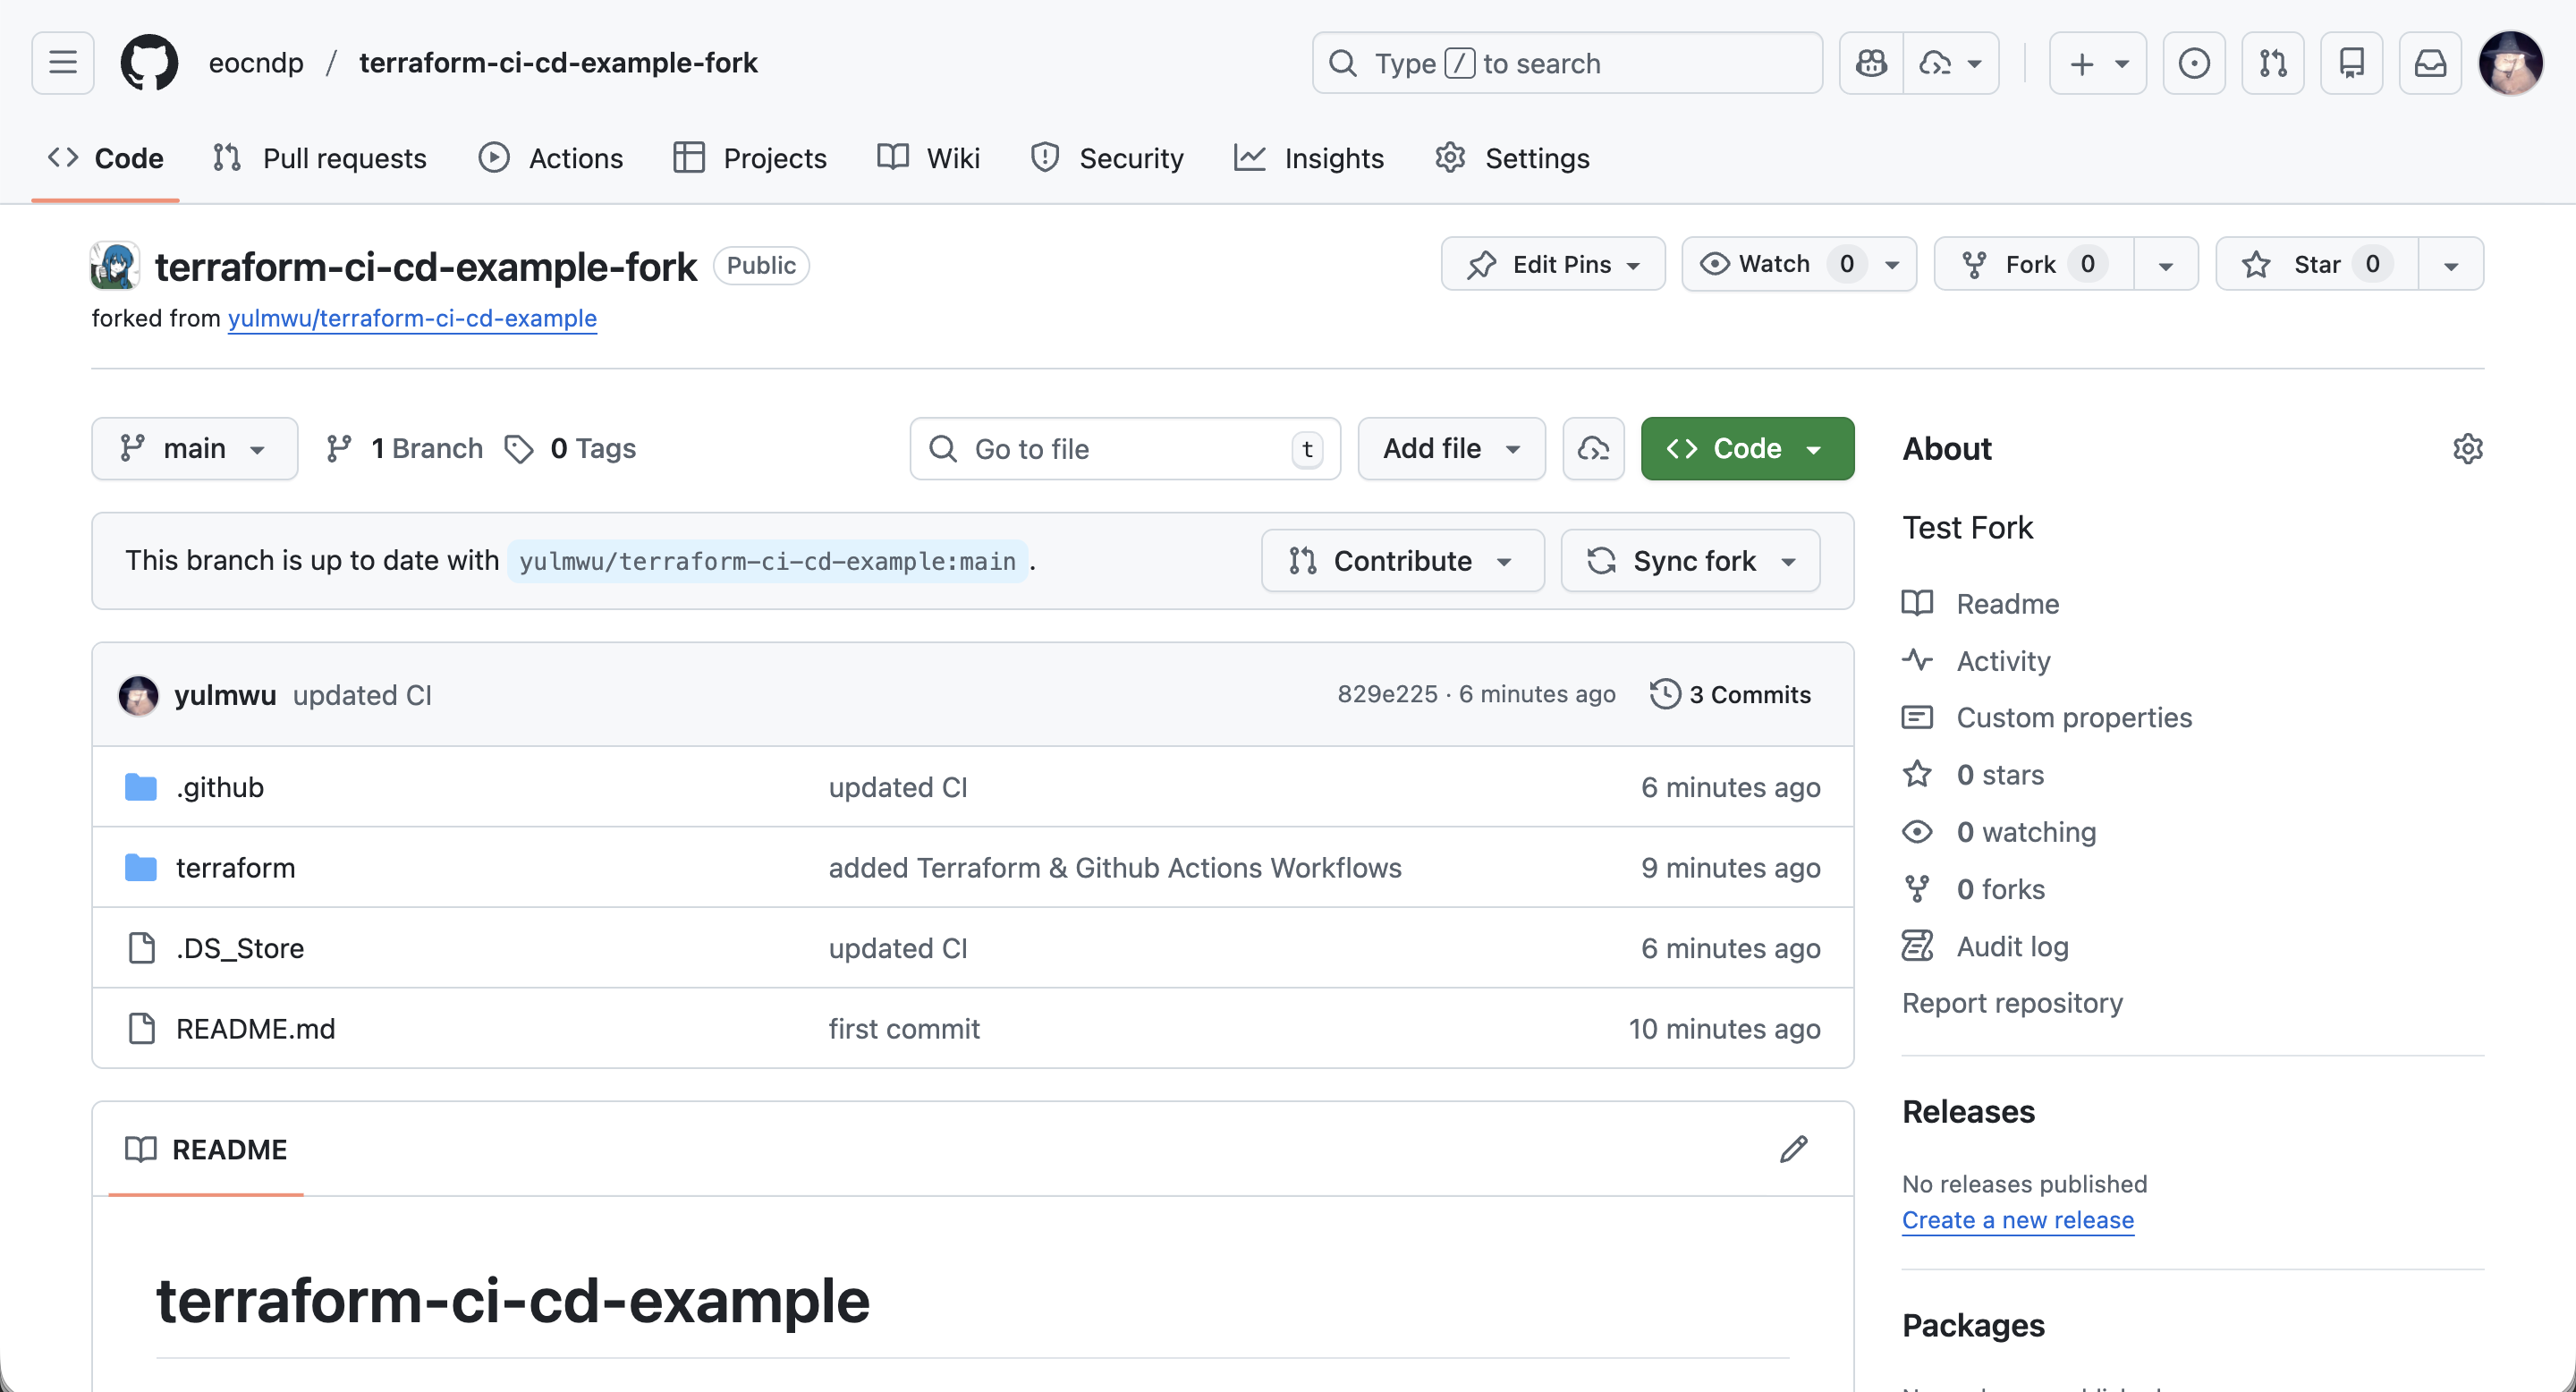2576x1392 pixels.
Task: Open the green Code dropdown
Action: point(1746,449)
